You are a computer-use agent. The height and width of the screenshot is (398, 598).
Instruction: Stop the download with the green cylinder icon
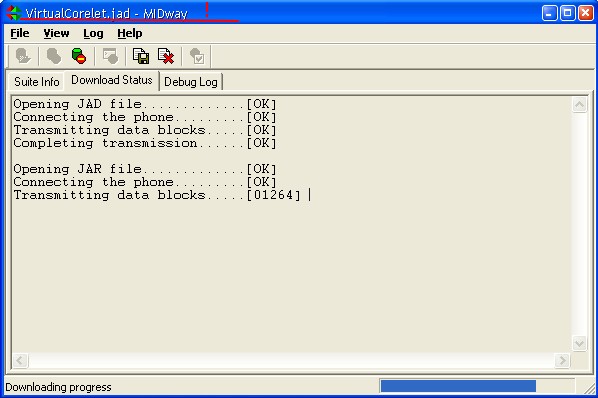point(79,56)
